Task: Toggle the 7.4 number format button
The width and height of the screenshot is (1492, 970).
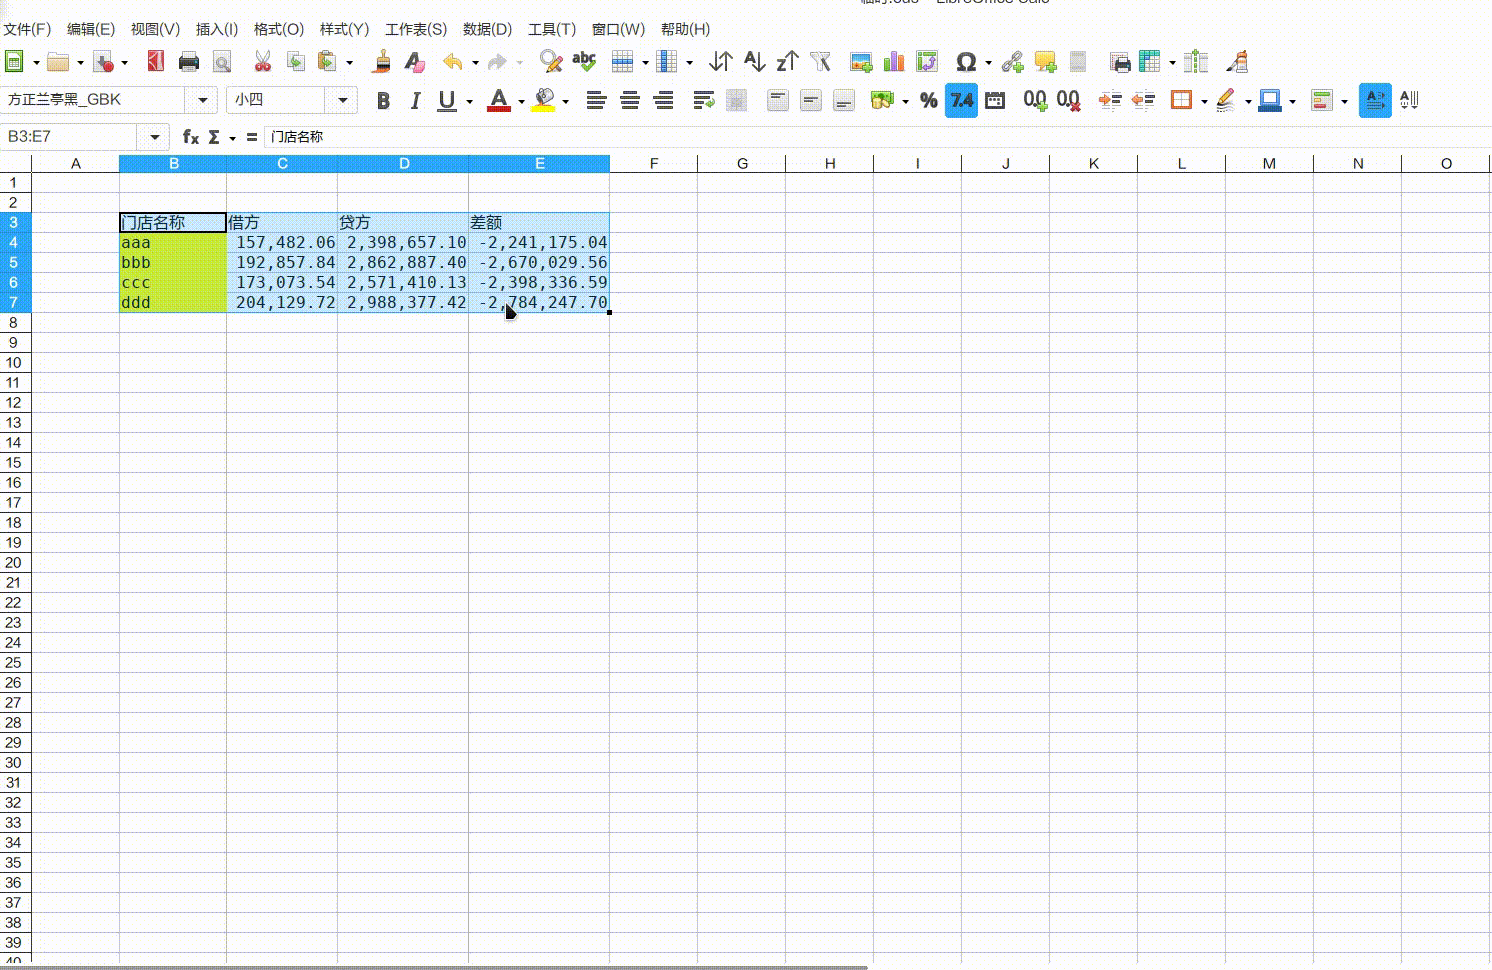Action: pos(961,100)
